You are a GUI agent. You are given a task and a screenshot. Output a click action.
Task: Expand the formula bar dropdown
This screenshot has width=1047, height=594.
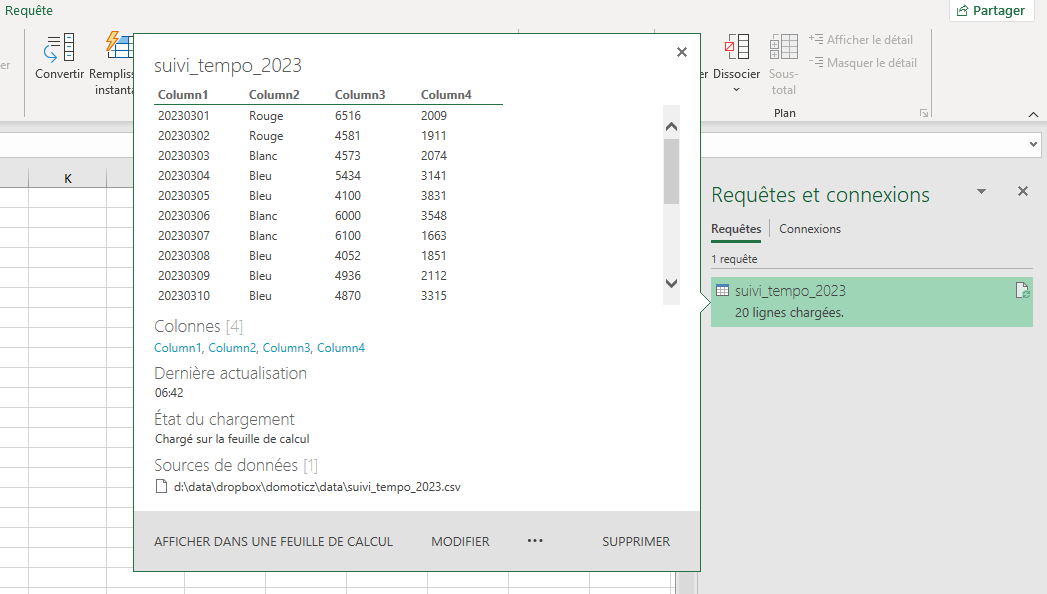tap(1034, 145)
